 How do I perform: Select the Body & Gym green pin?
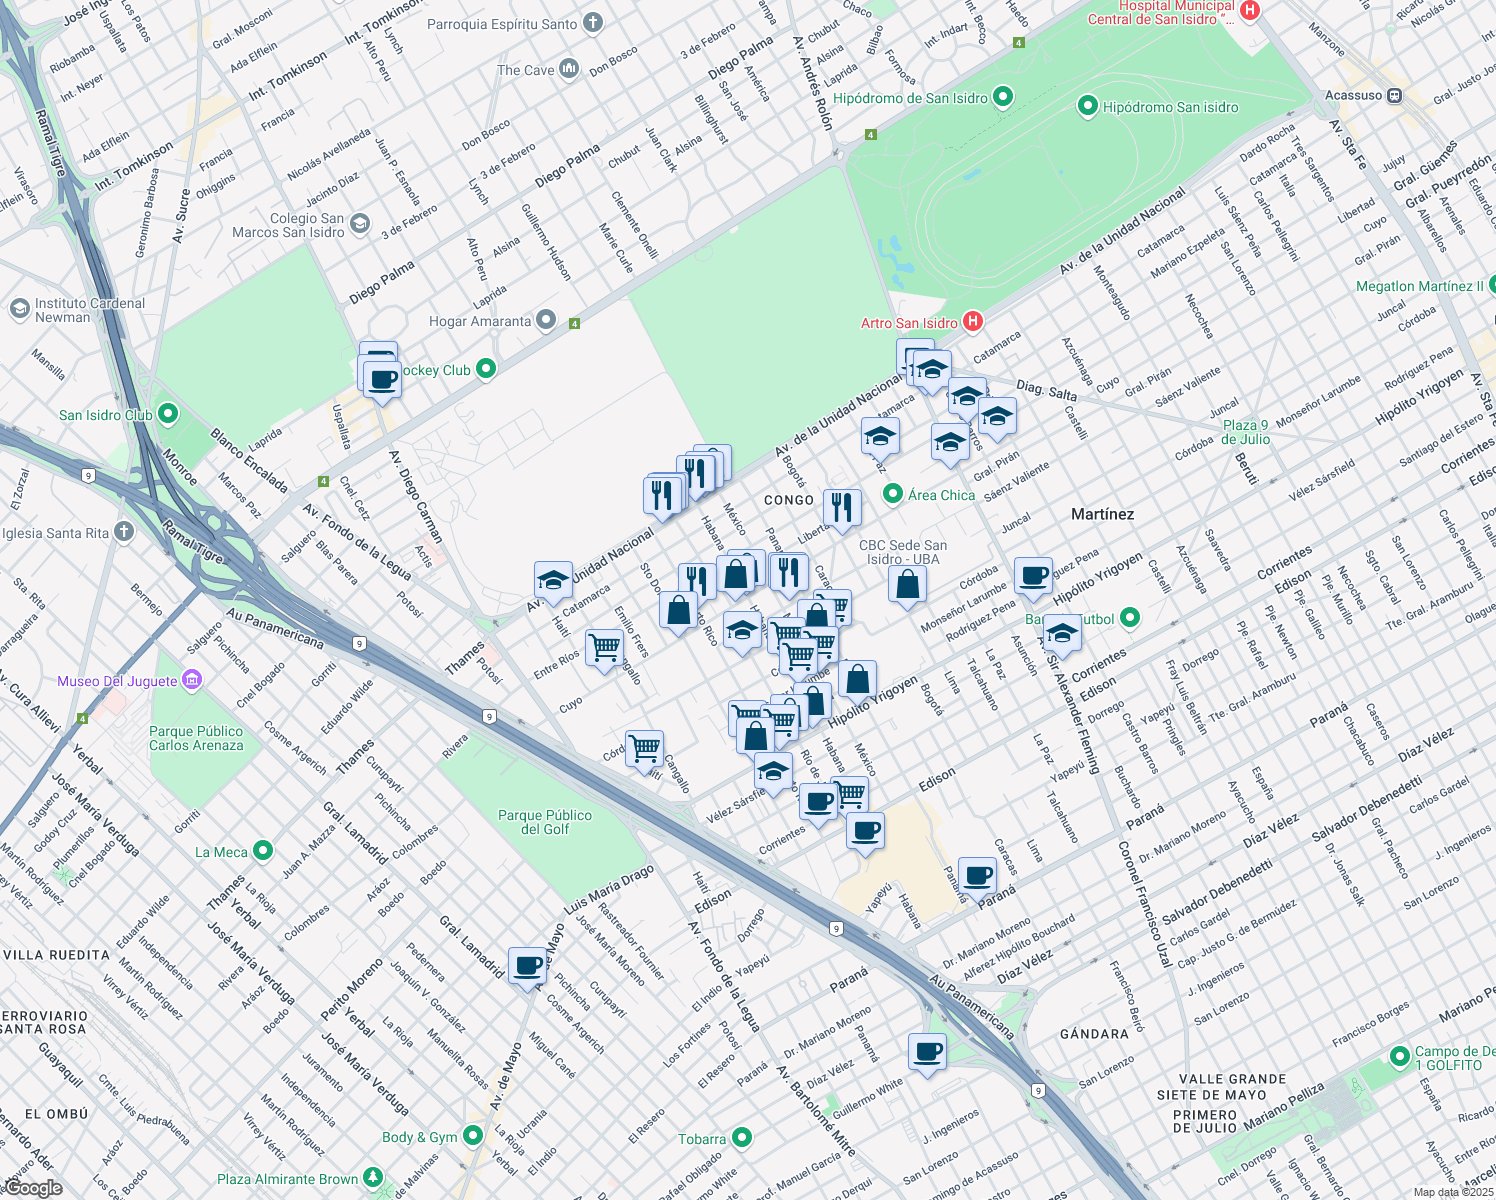[473, 1136]
